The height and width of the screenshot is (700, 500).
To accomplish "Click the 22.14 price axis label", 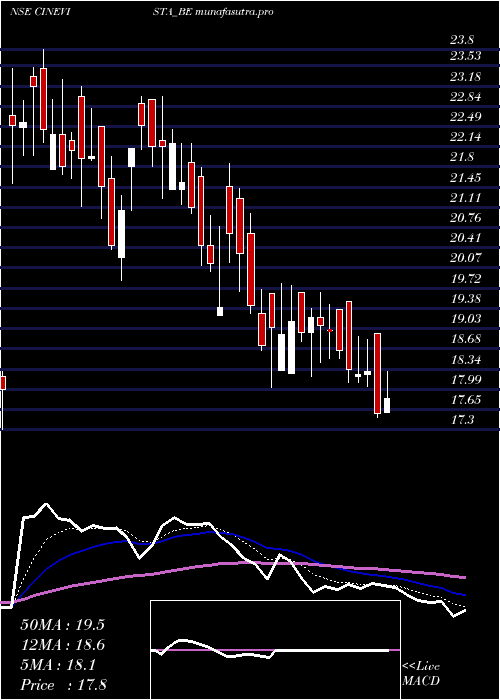I will pos(465,137).
